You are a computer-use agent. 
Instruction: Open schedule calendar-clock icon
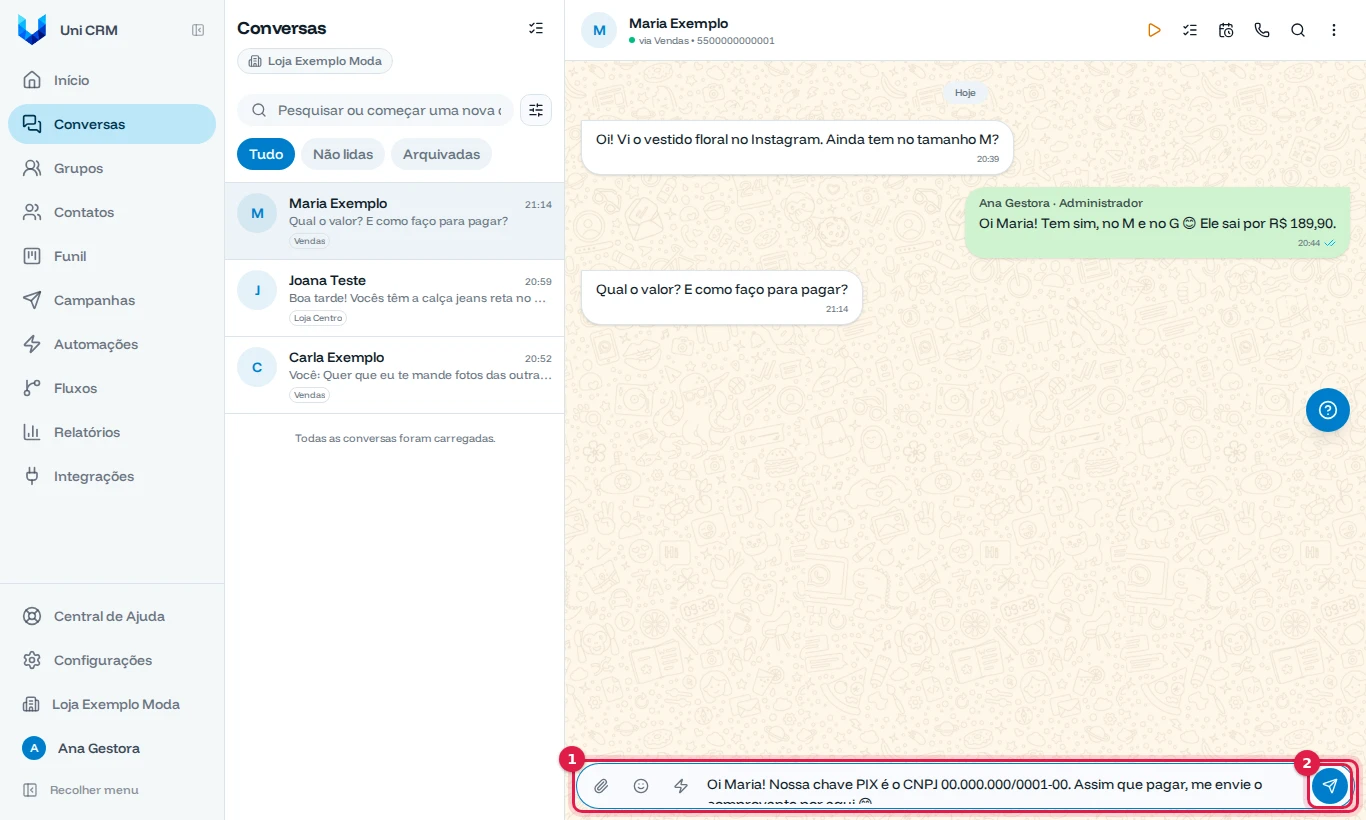click(x=1226, y=30)
